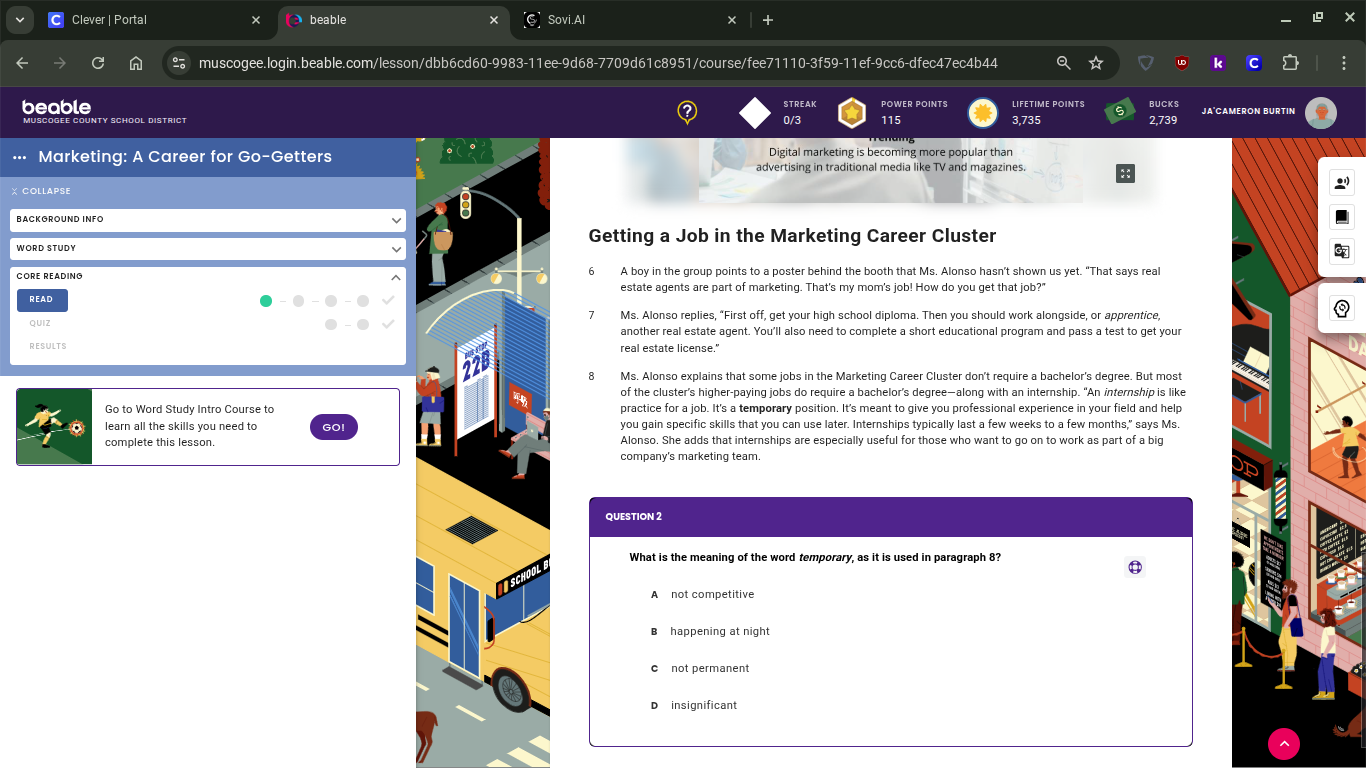The height and width of the screenshot is (768, 1366).
Task: Open the Google Translate tool
Action: click(1341, 253)
